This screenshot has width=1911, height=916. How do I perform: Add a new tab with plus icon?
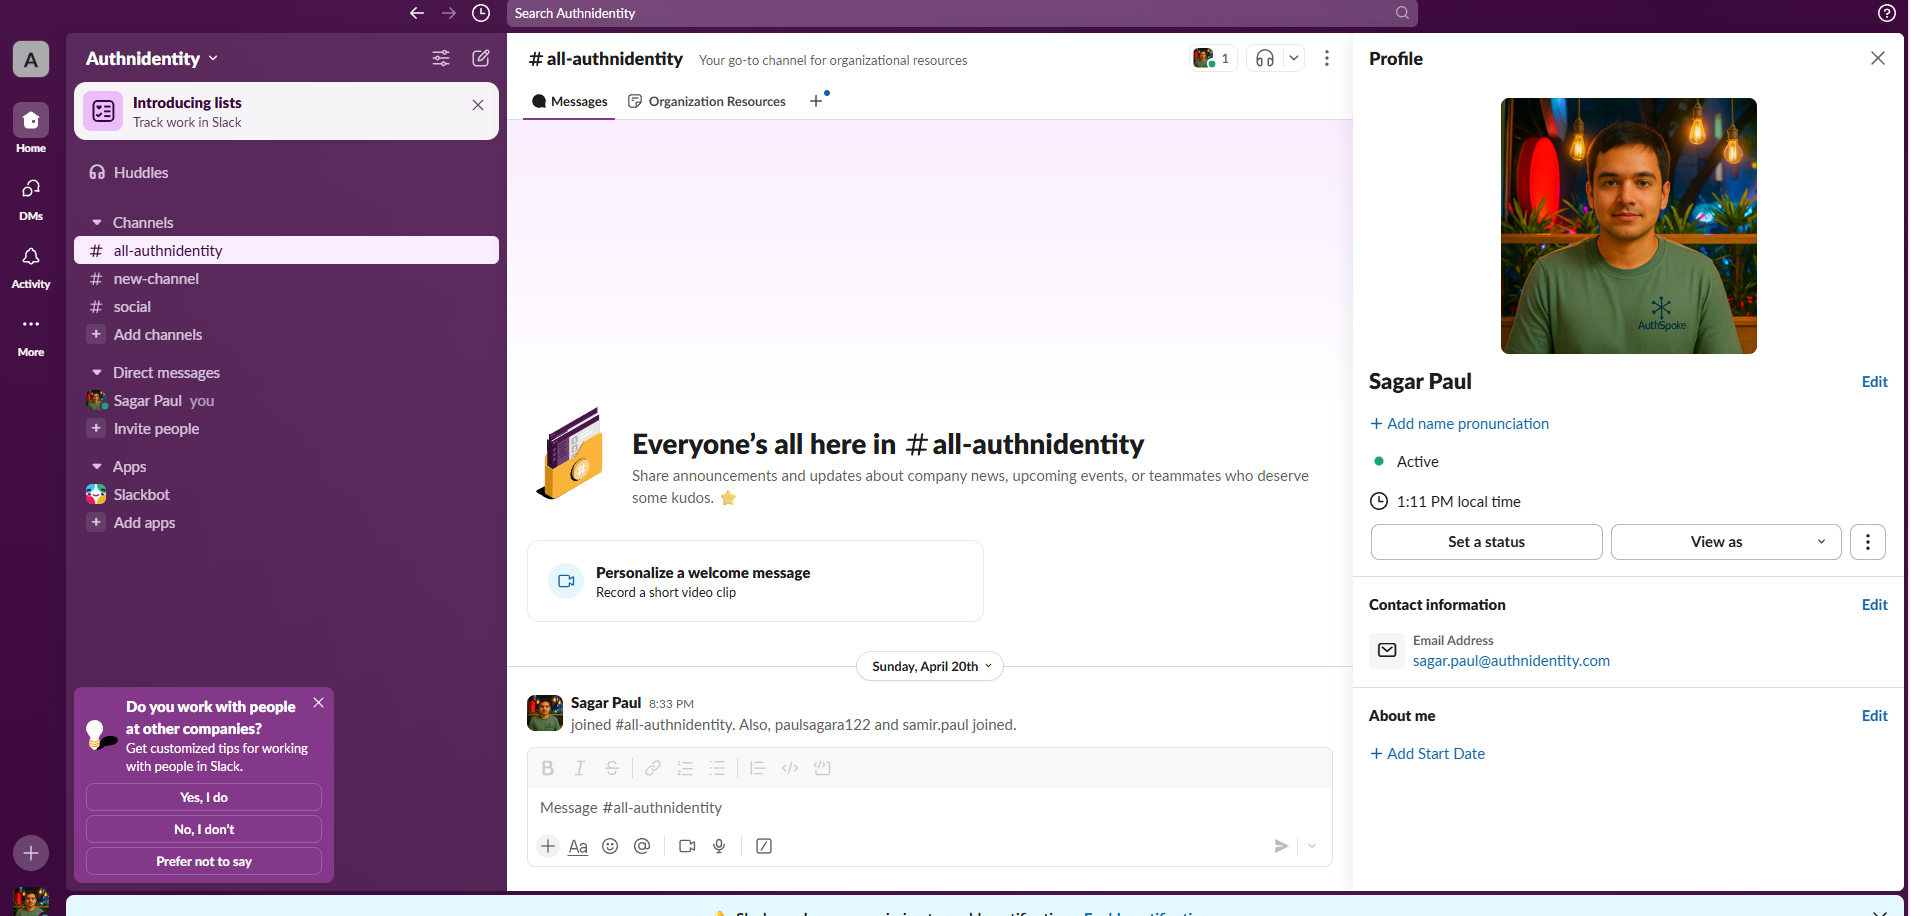[x=816, y=101]
